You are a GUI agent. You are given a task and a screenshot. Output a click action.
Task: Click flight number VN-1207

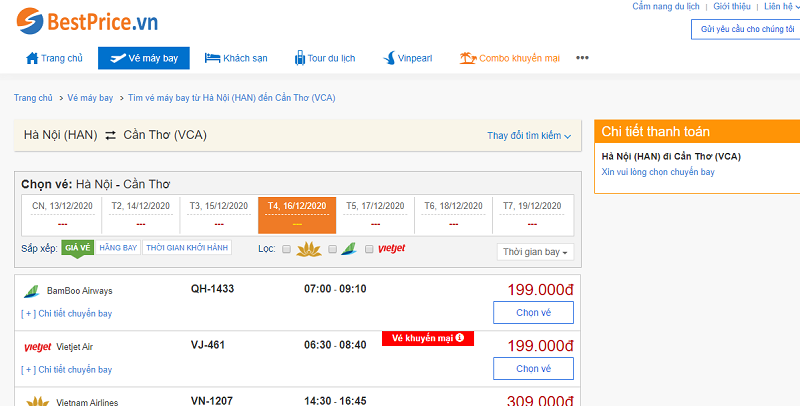(212, 401)
